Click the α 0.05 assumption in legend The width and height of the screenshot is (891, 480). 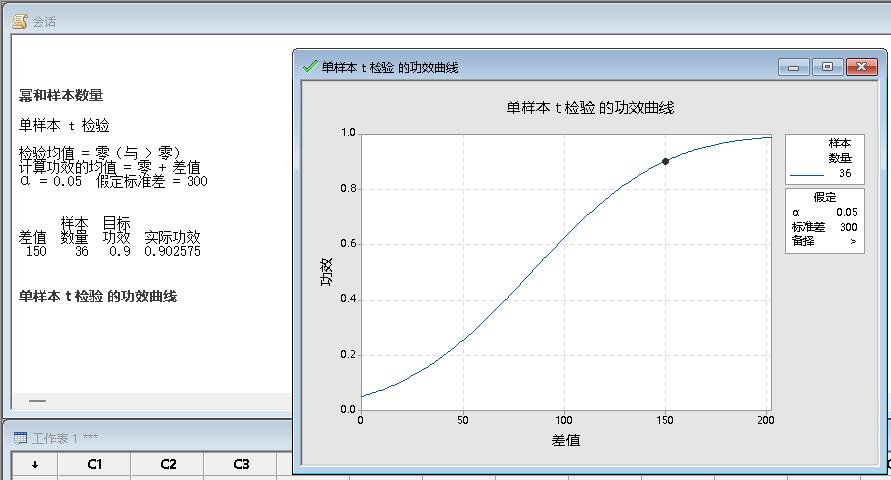pyautogui.click(x=825, y=212)
